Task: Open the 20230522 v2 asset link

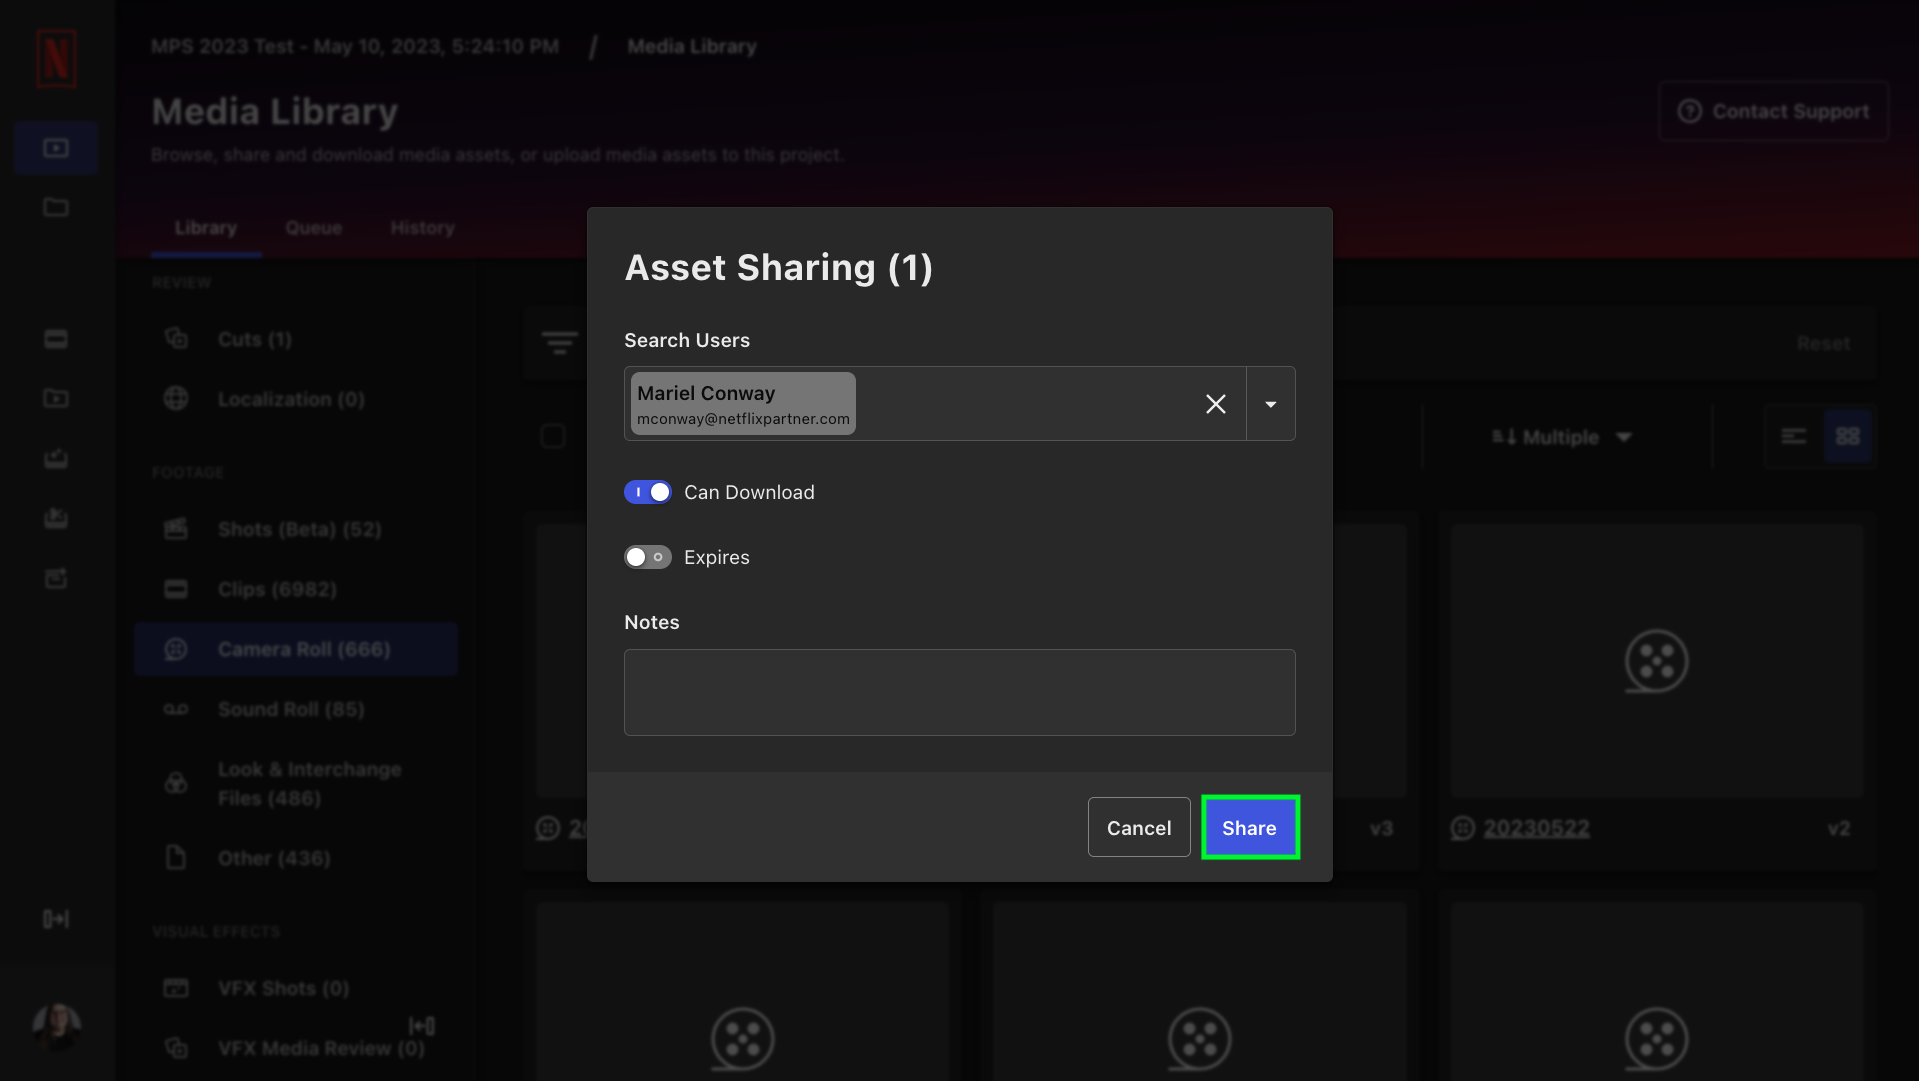Action: tap(1536, 828)
